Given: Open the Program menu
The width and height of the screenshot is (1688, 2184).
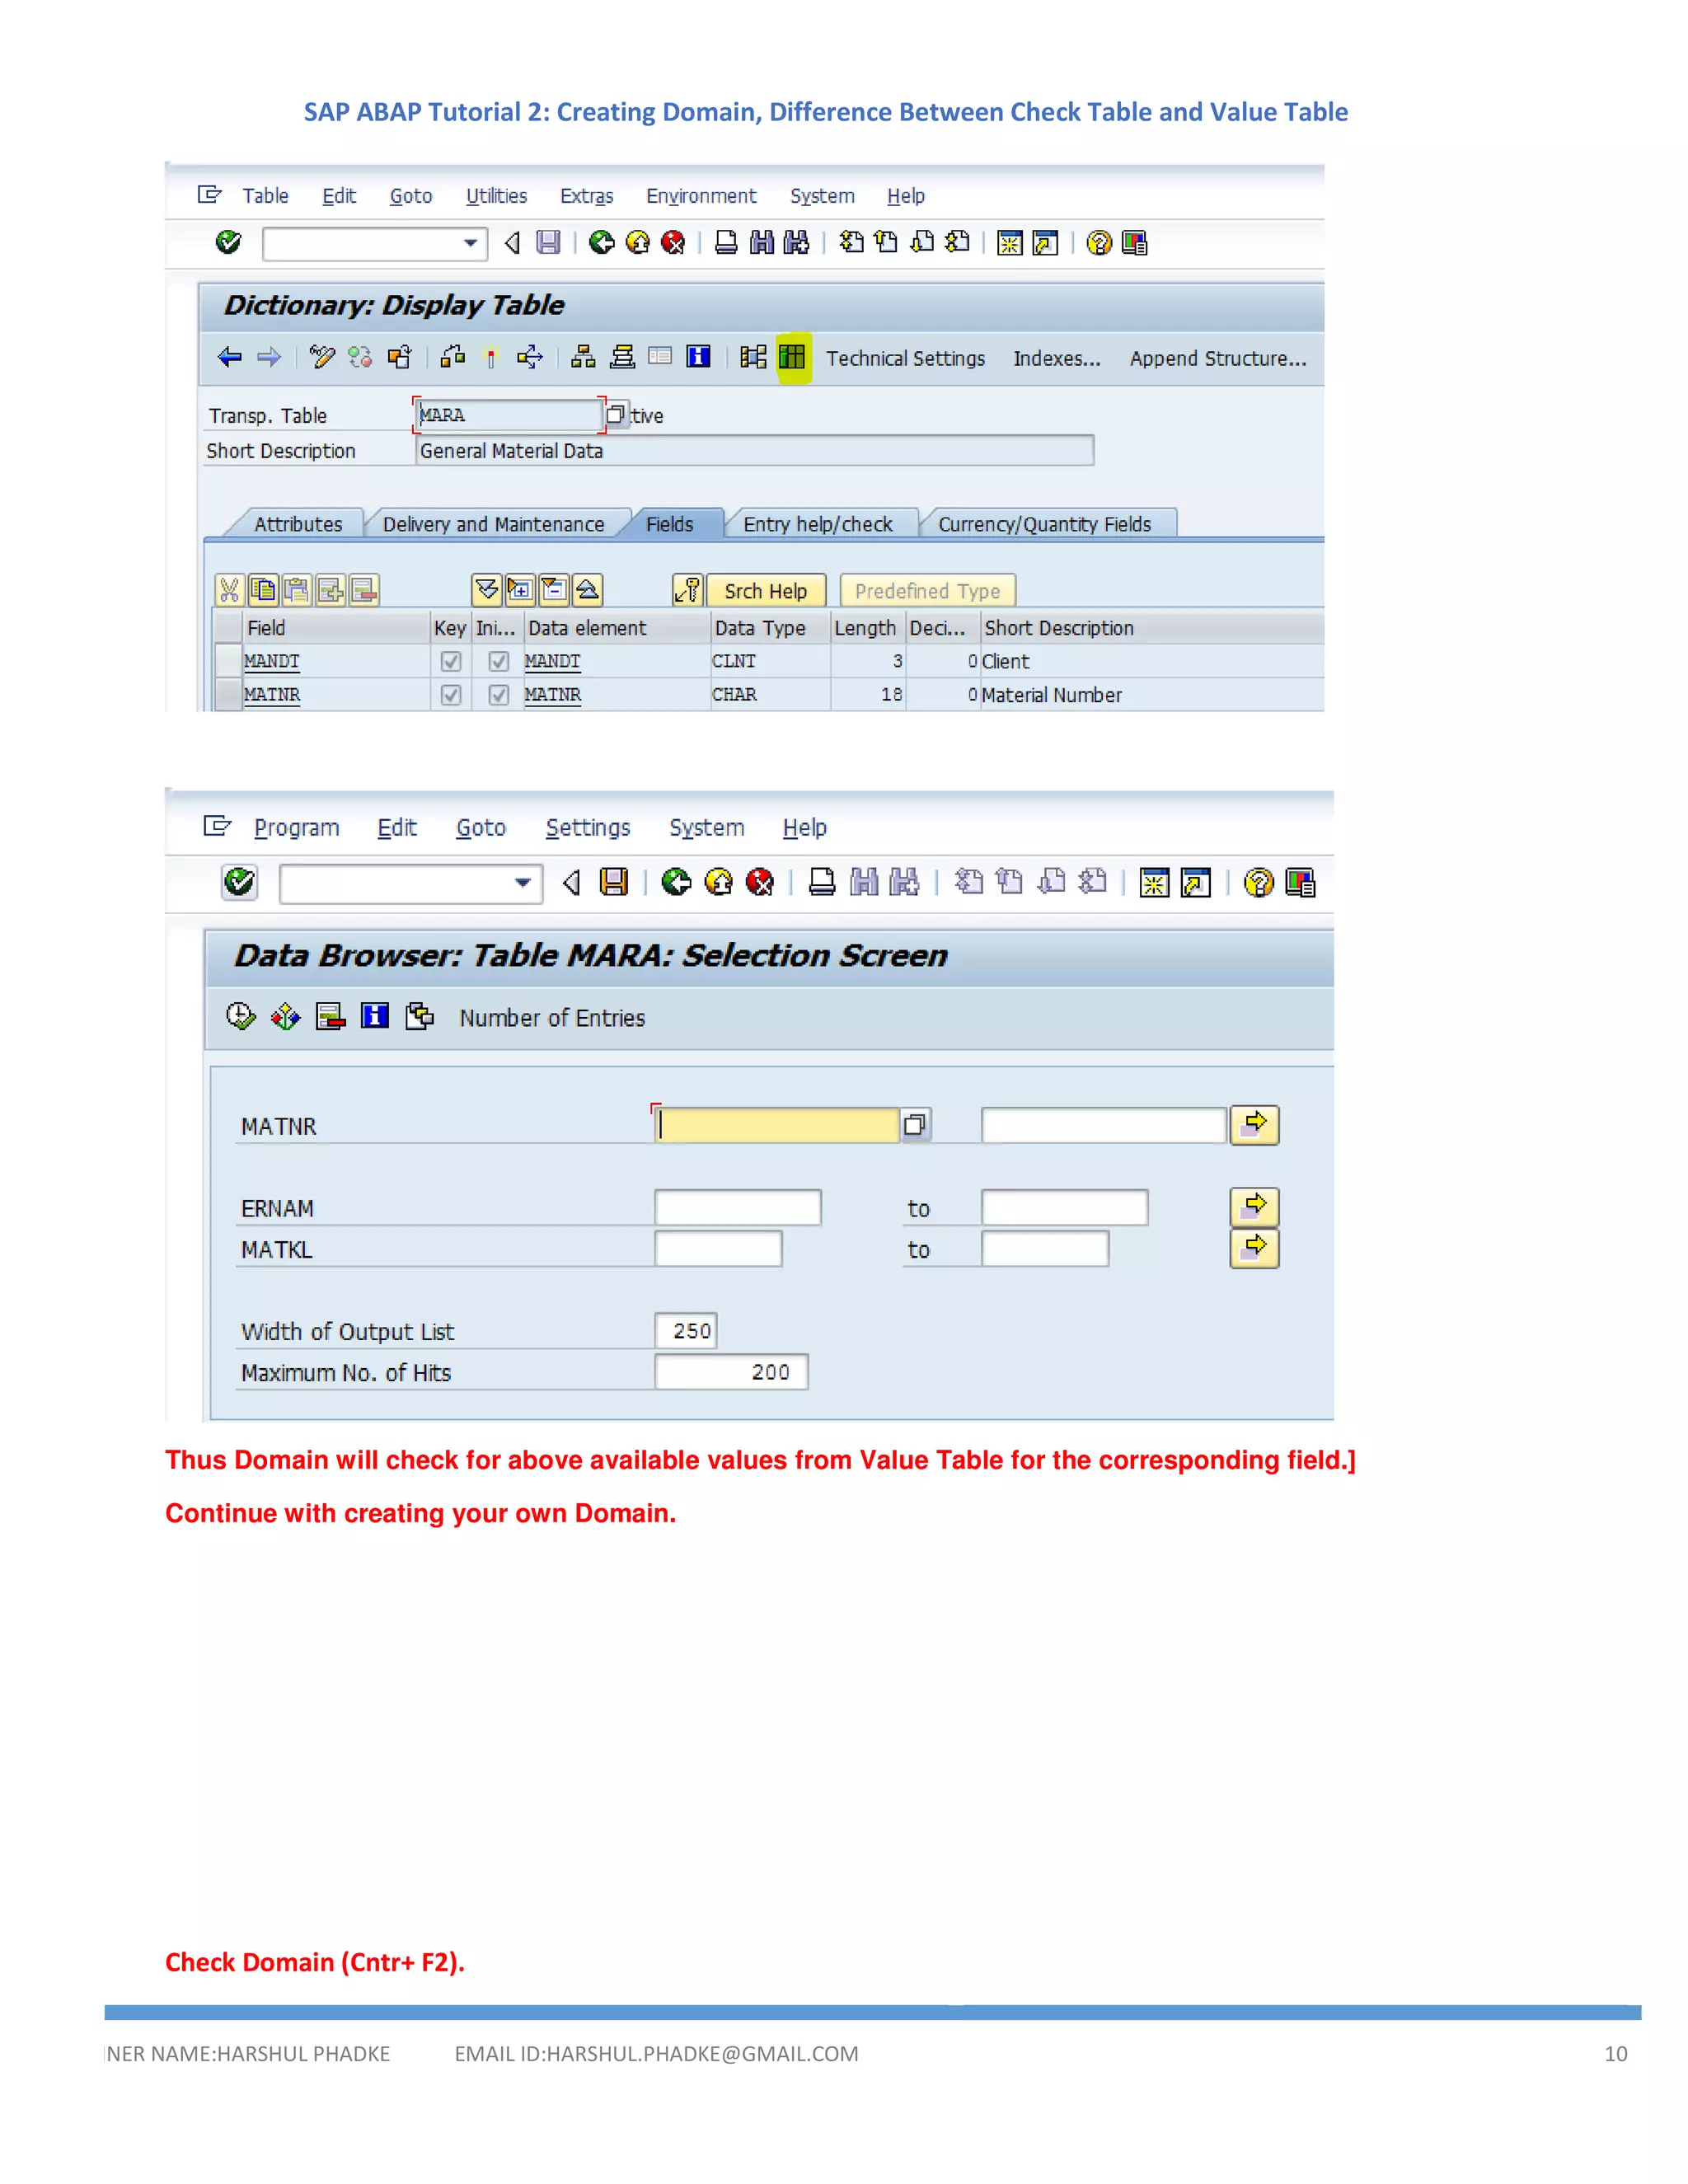Looking at the screenshot, I should (297, 828).
